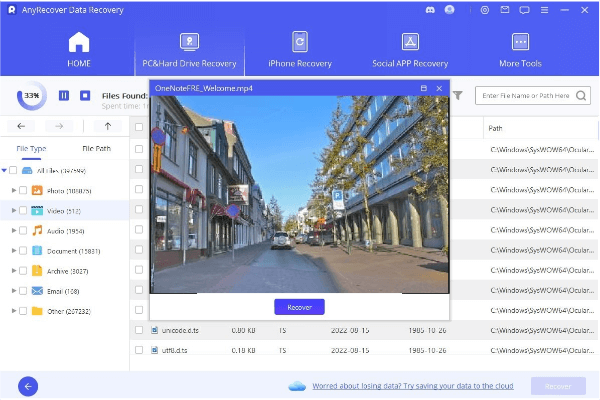Screen dimensions: 600x400
Task: Select the PC&Hard Drive Recovery tab
Action: tap(188, 50)
